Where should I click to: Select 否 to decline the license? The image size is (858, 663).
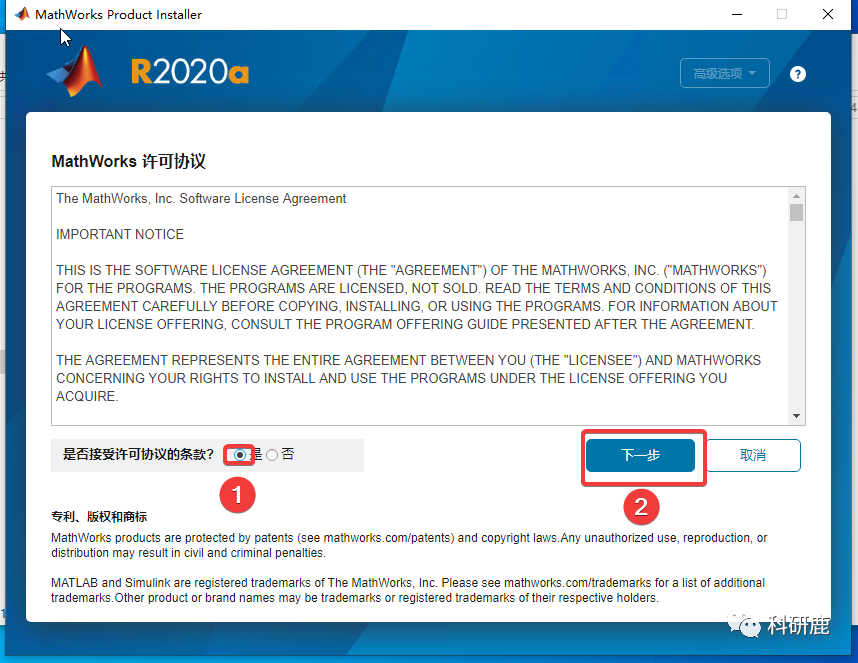(x=272, y=455)
